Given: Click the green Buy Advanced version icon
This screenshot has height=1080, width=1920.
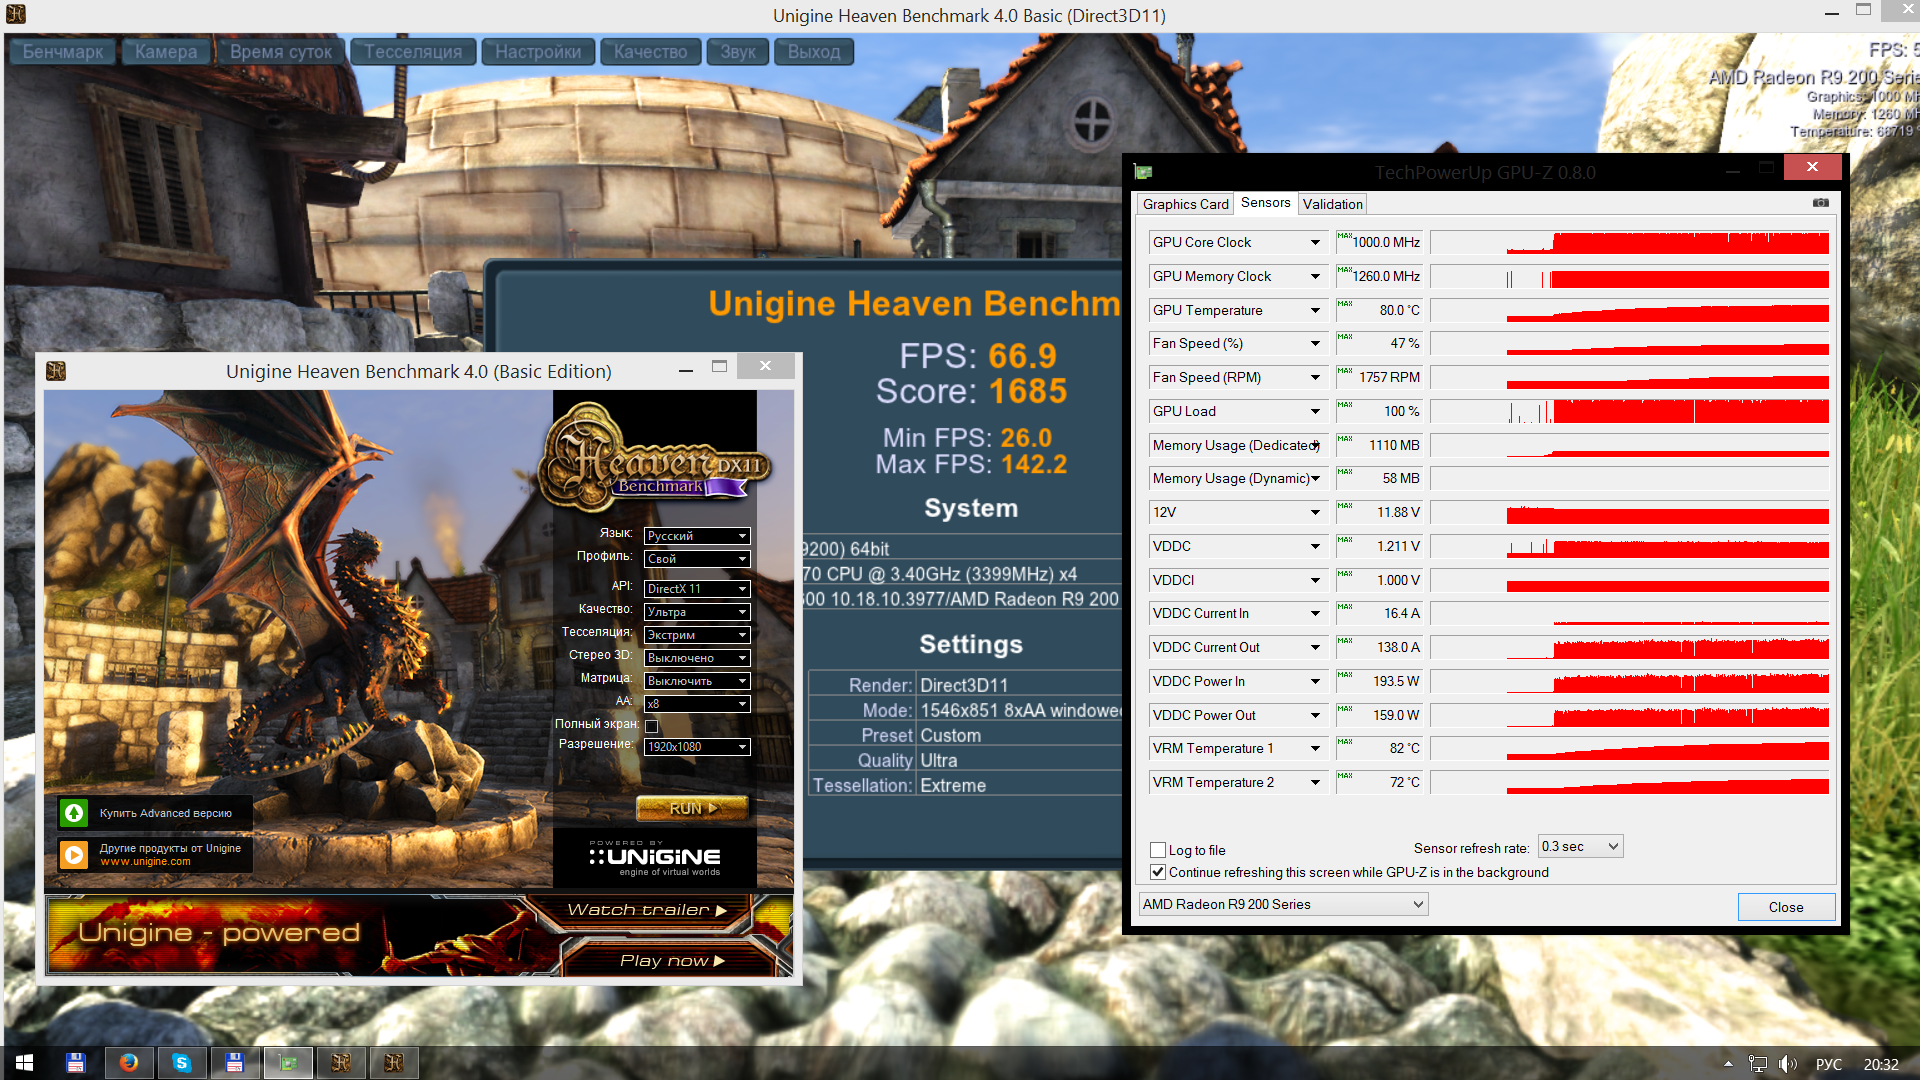Looking at the screenshot, I should tap(74, 813).
